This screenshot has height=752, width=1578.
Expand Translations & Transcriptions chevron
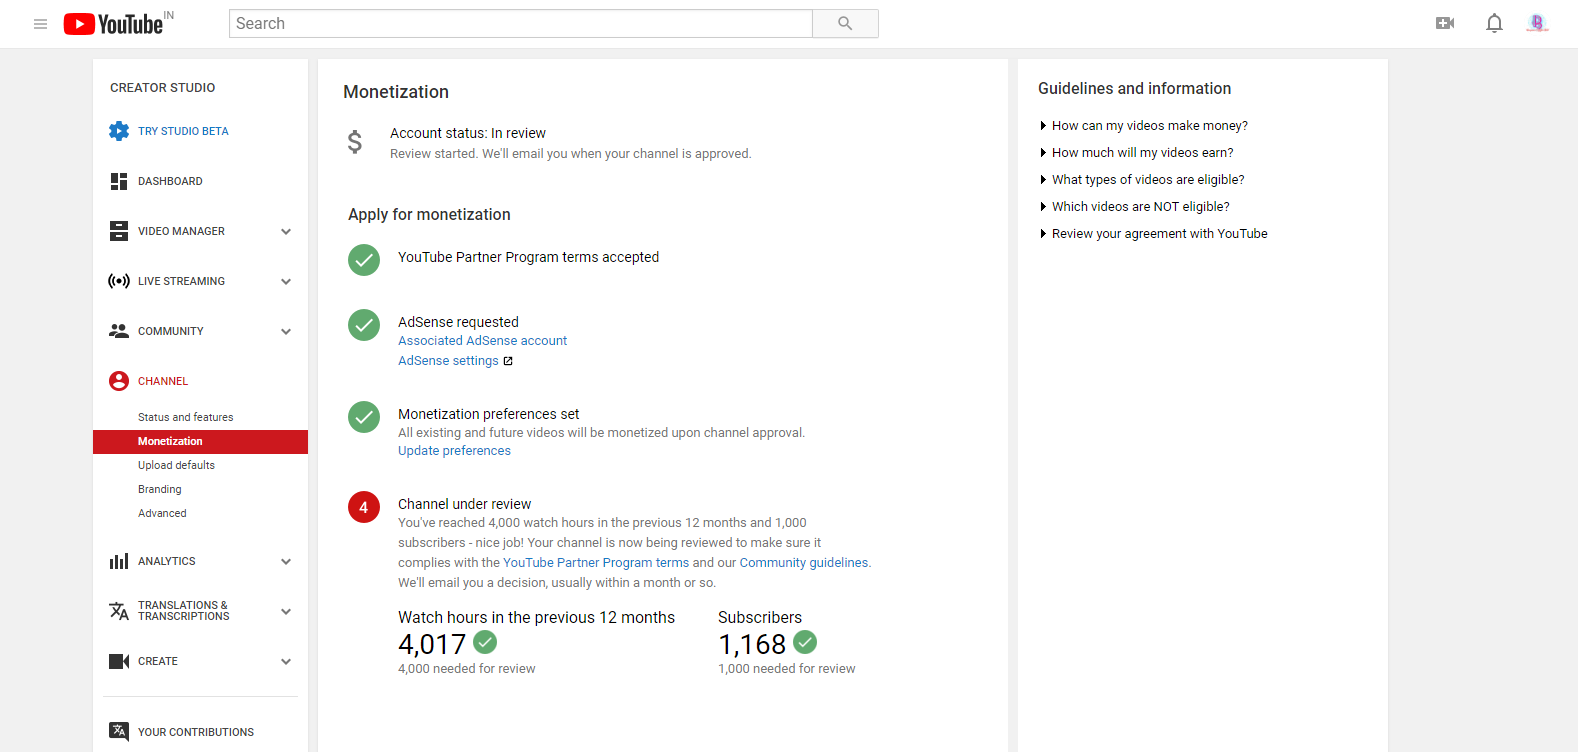[286, 611]
